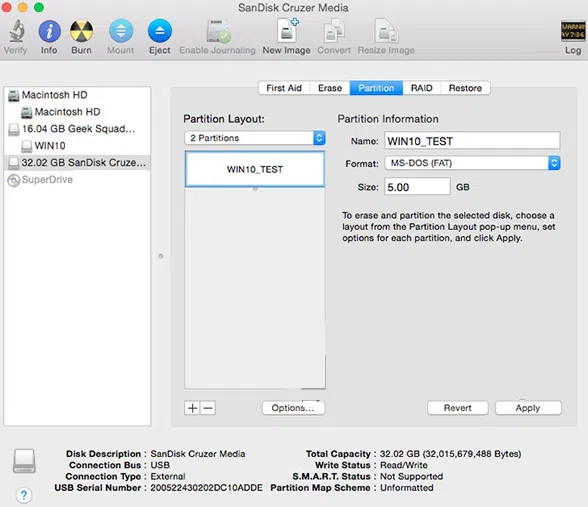The image size is (588, 507).
Task: Click the Revert button
Action: (458, 408)
